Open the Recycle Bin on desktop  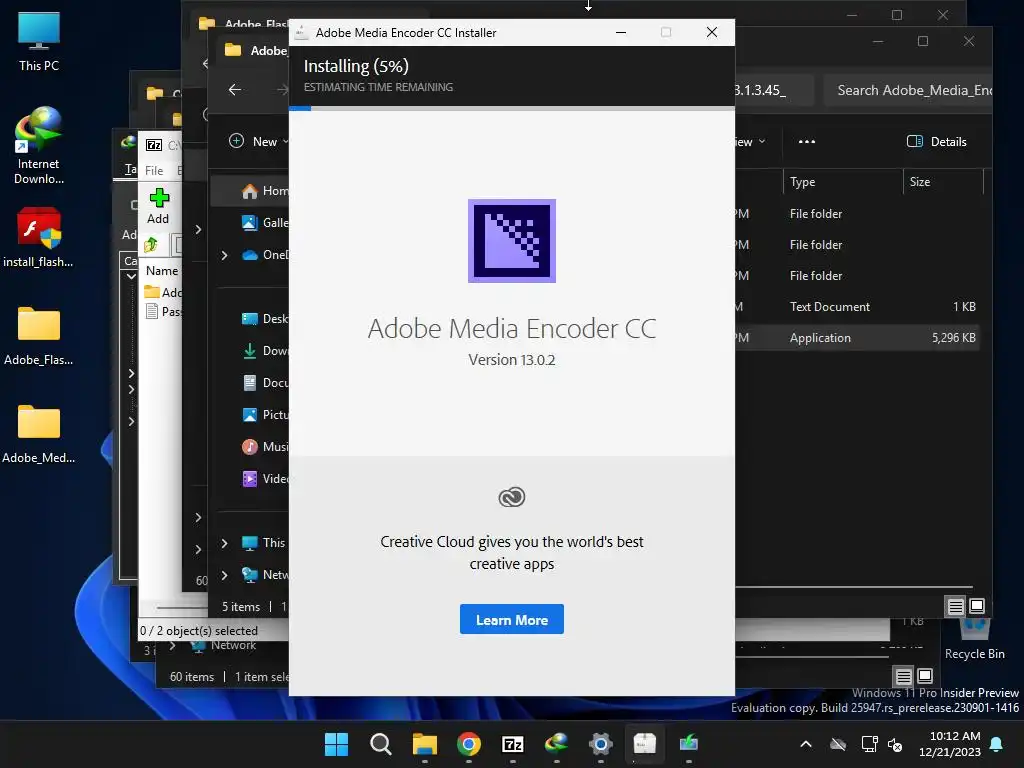(974, 639)
